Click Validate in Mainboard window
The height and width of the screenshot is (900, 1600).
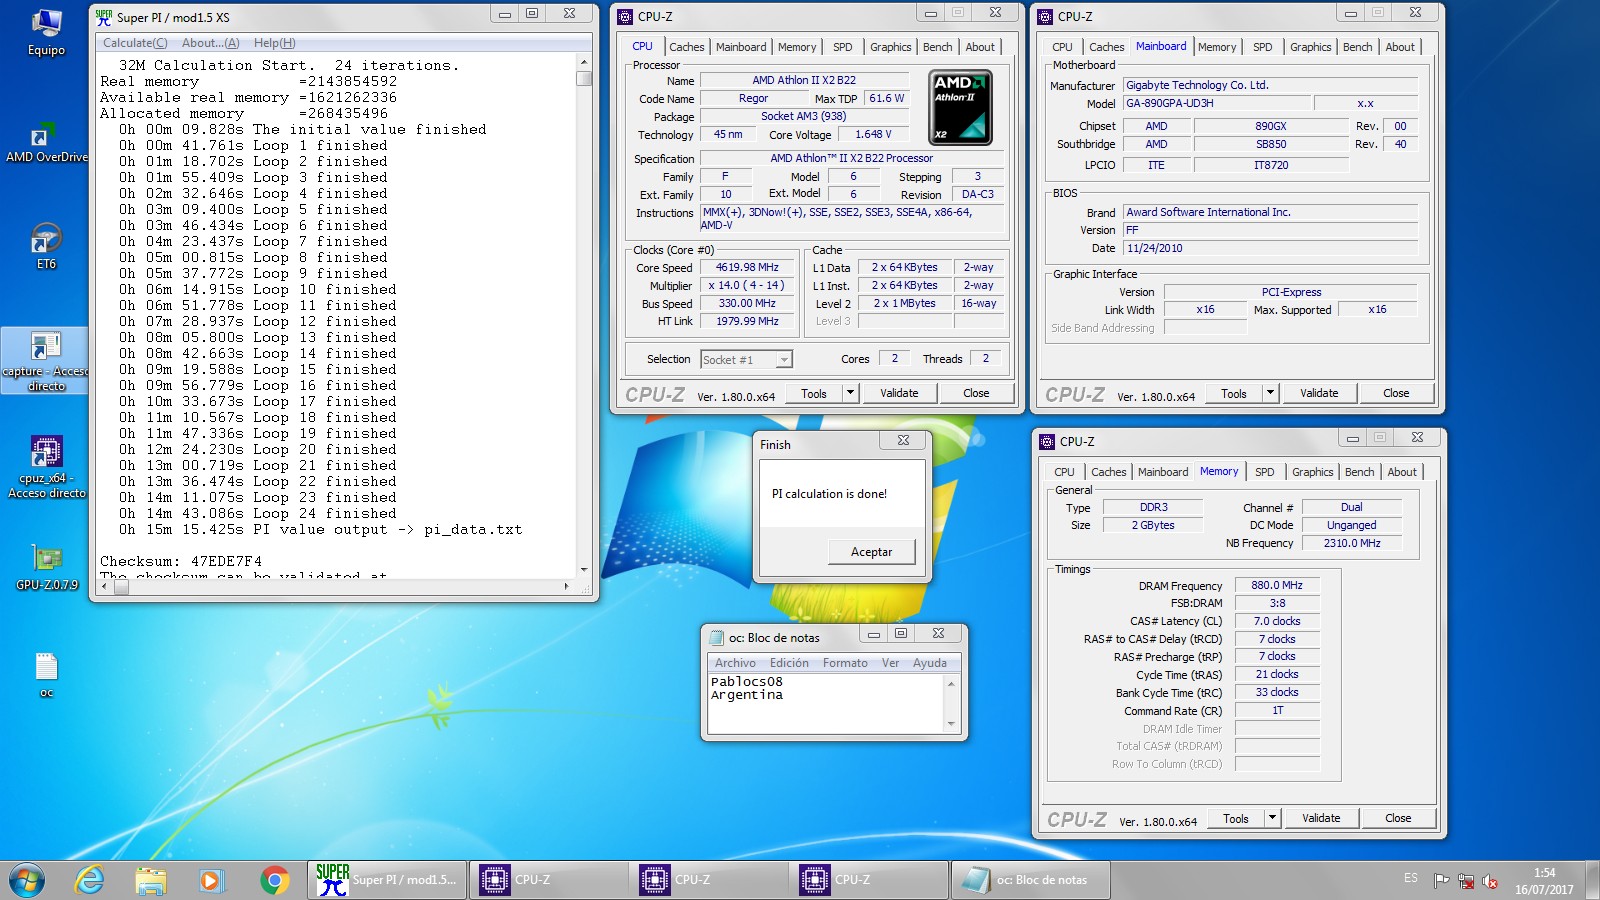pos(1319,393)
